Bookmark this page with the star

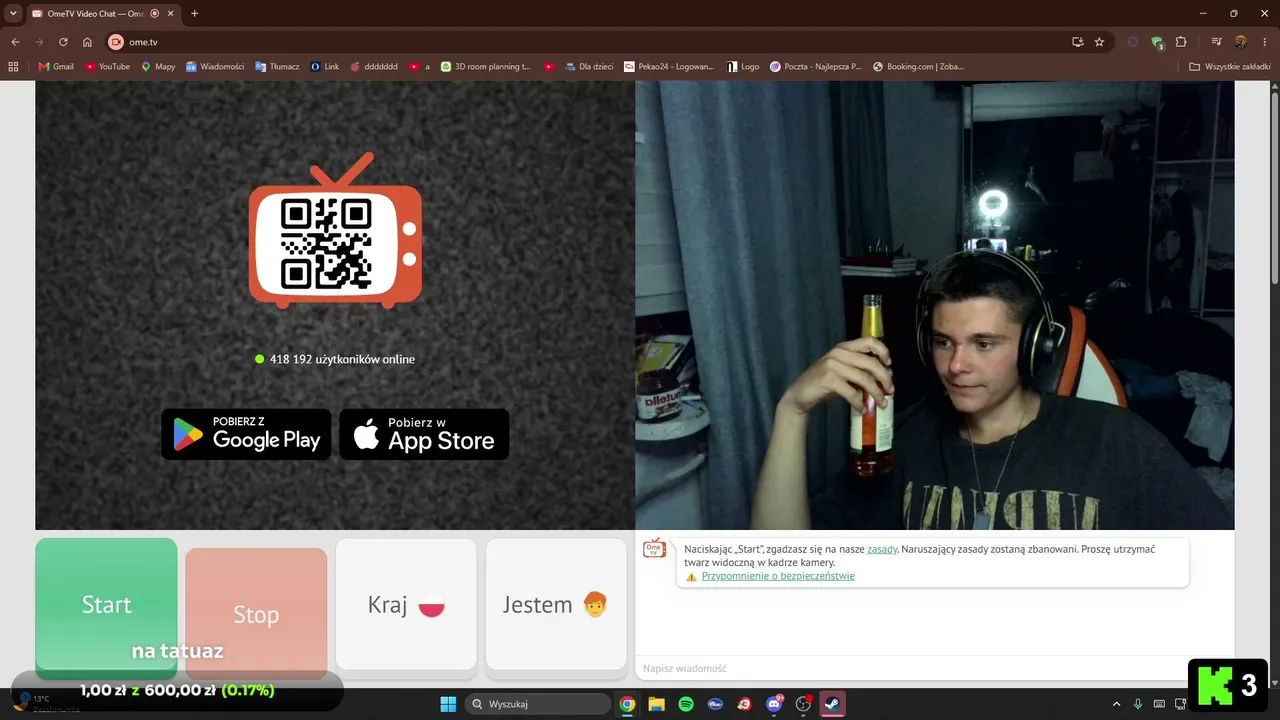click(1099, 42)
